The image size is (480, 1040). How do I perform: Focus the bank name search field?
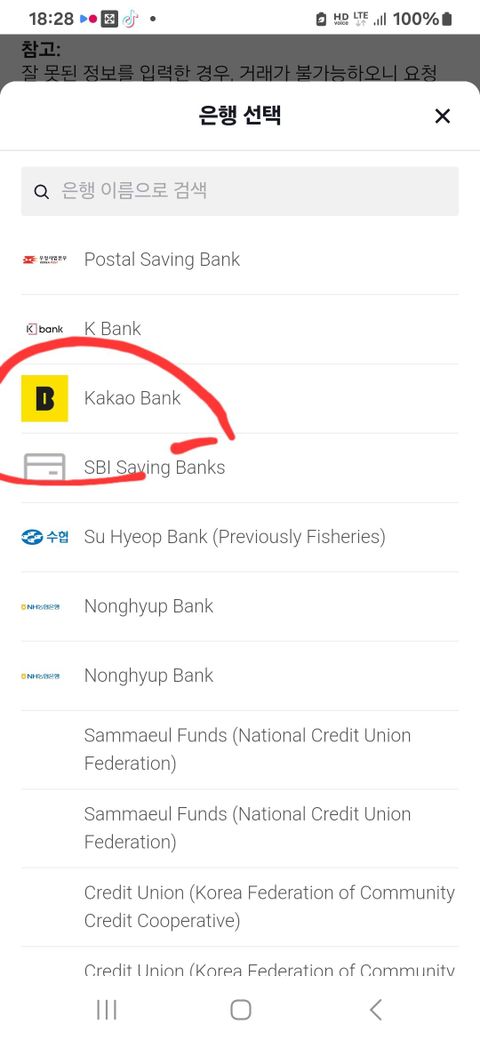point(239,191)
